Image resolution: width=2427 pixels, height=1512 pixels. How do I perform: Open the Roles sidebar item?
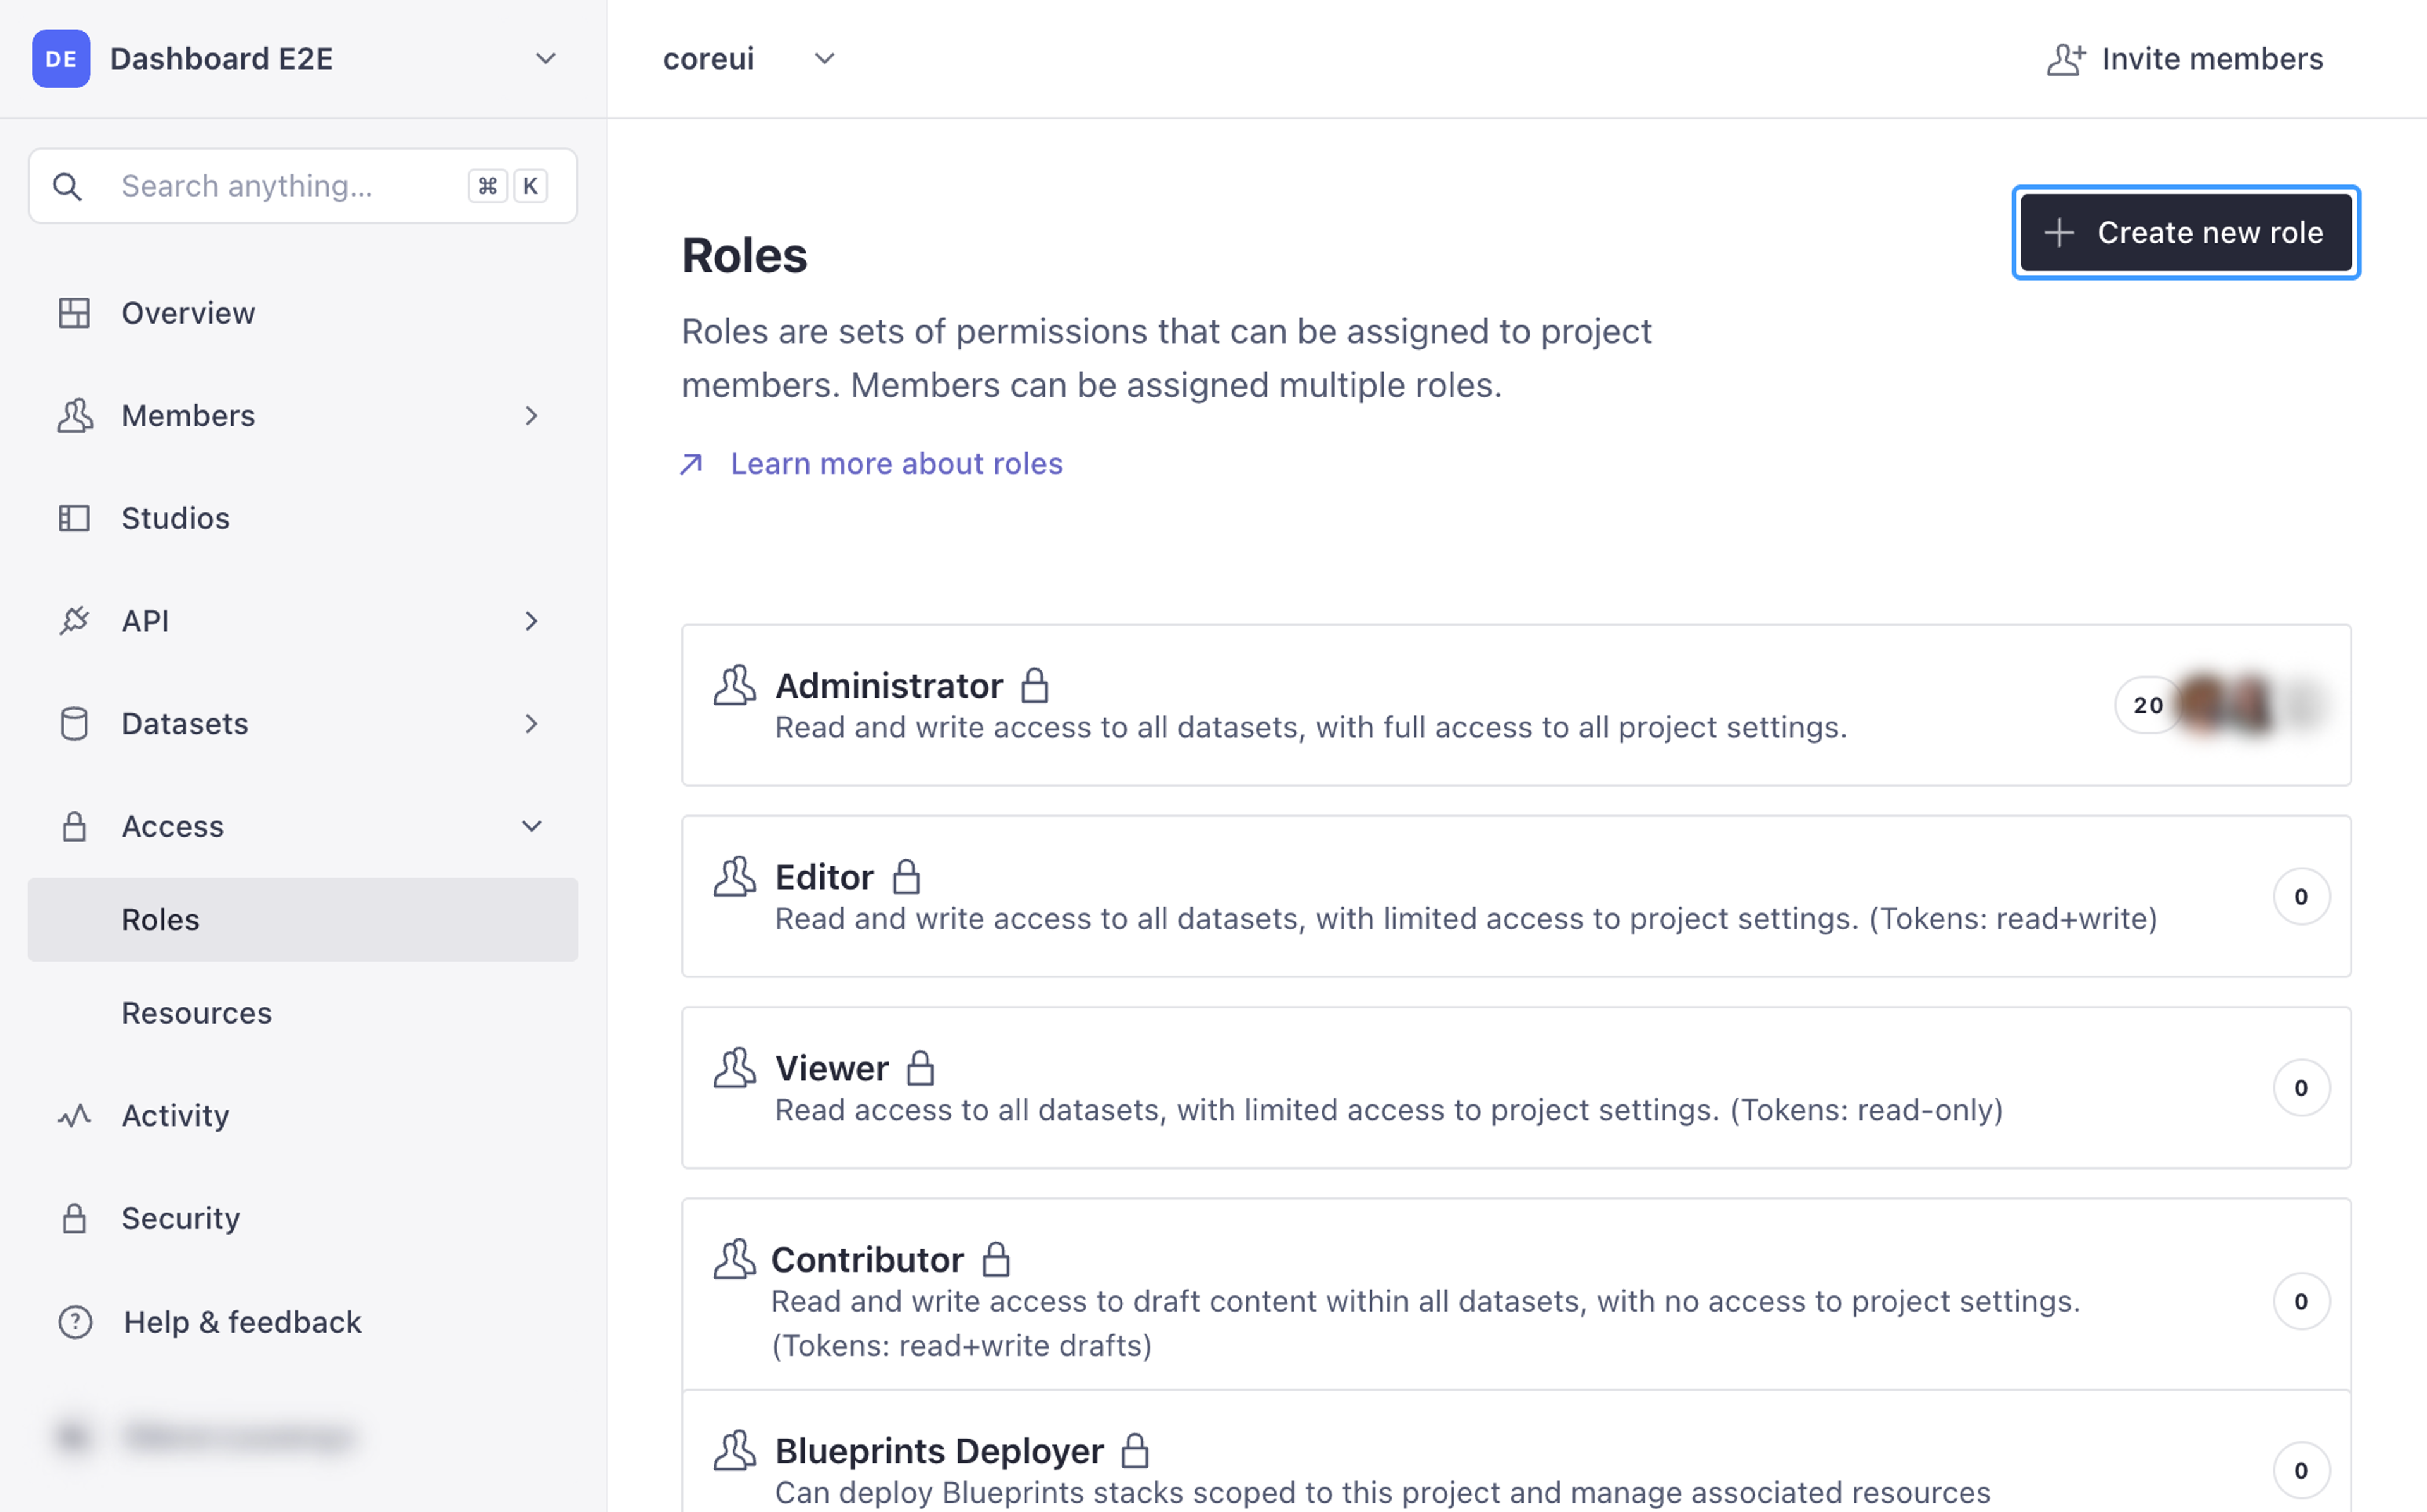(303, 920)
